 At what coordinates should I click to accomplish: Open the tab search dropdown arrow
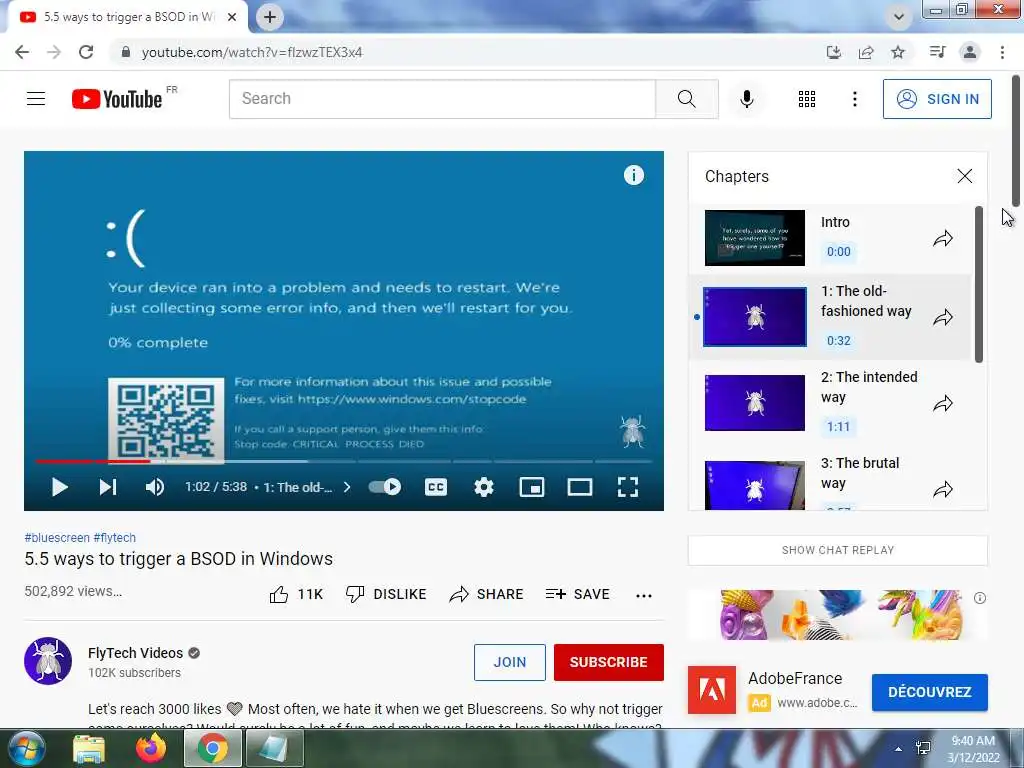(899, 17)
